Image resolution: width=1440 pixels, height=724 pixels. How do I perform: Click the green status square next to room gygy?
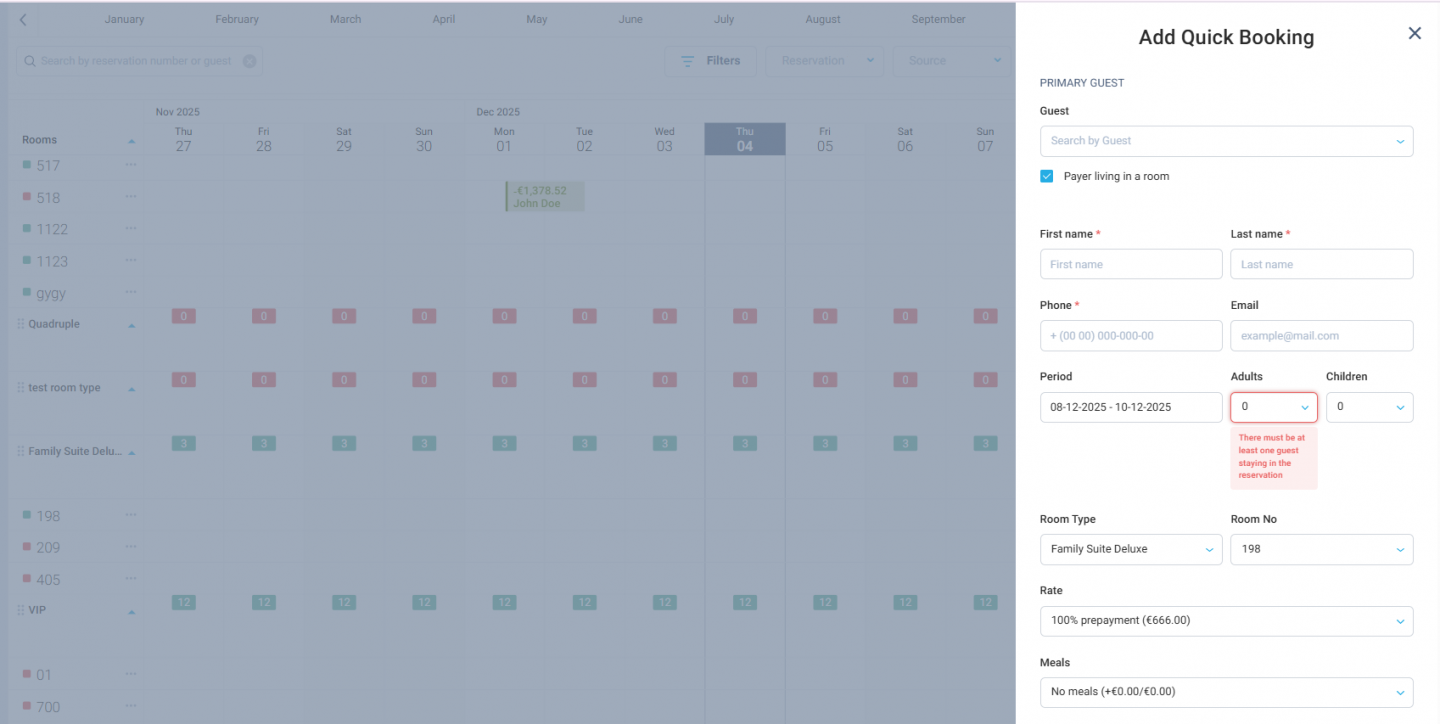point(27,292)
